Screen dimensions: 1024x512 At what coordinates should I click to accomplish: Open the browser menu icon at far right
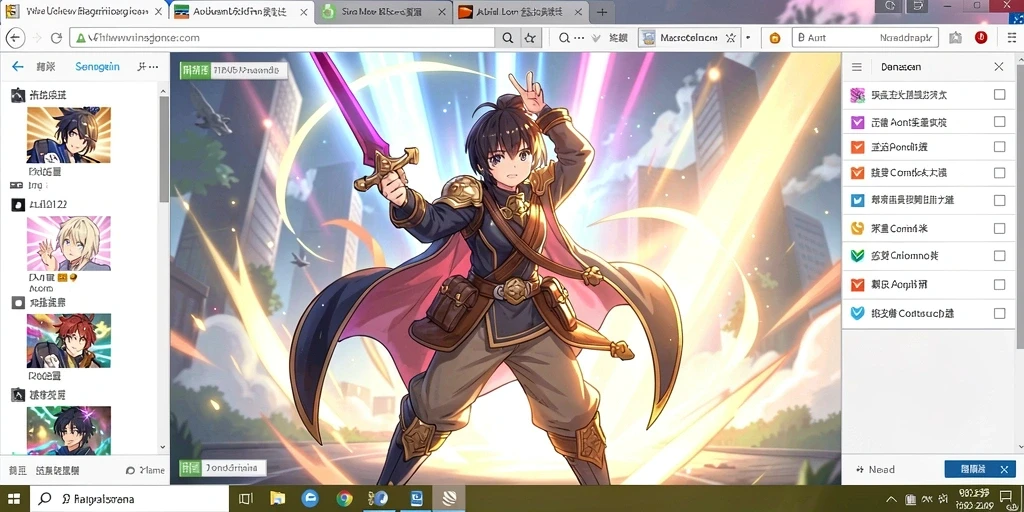(x=1012, y=38)
